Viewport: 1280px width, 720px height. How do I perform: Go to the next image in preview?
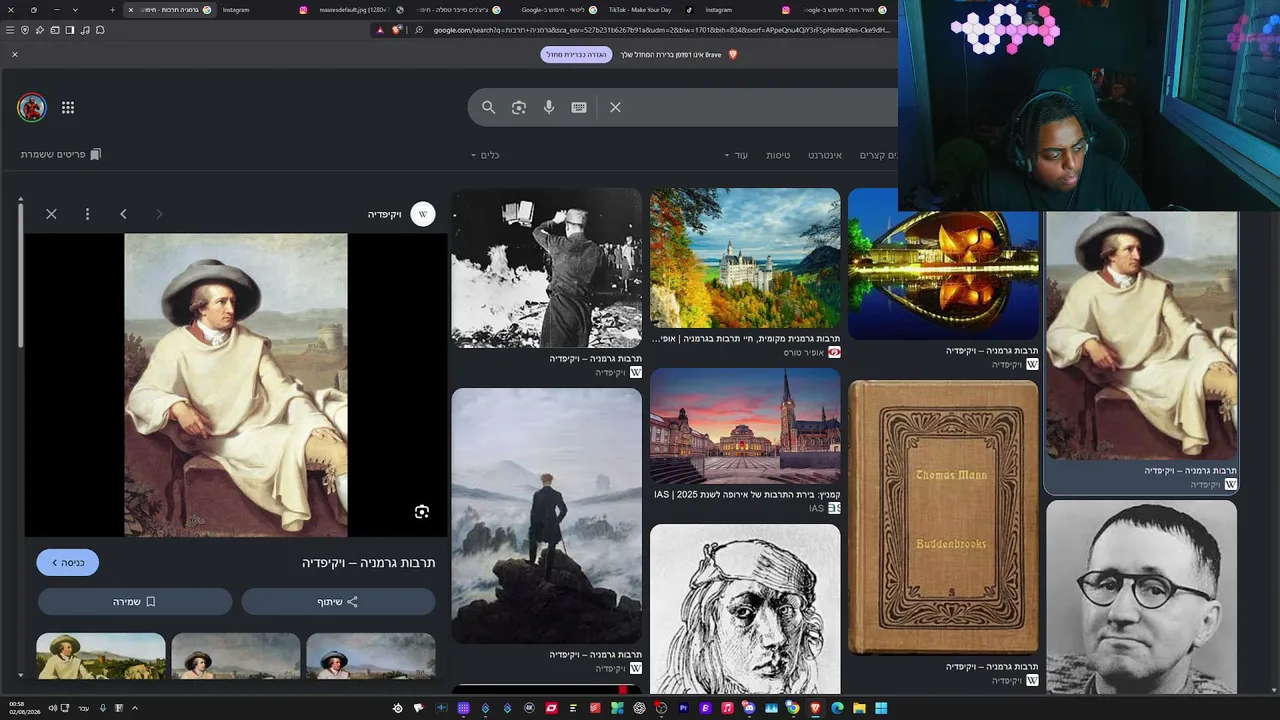click(x=123, y=214)
